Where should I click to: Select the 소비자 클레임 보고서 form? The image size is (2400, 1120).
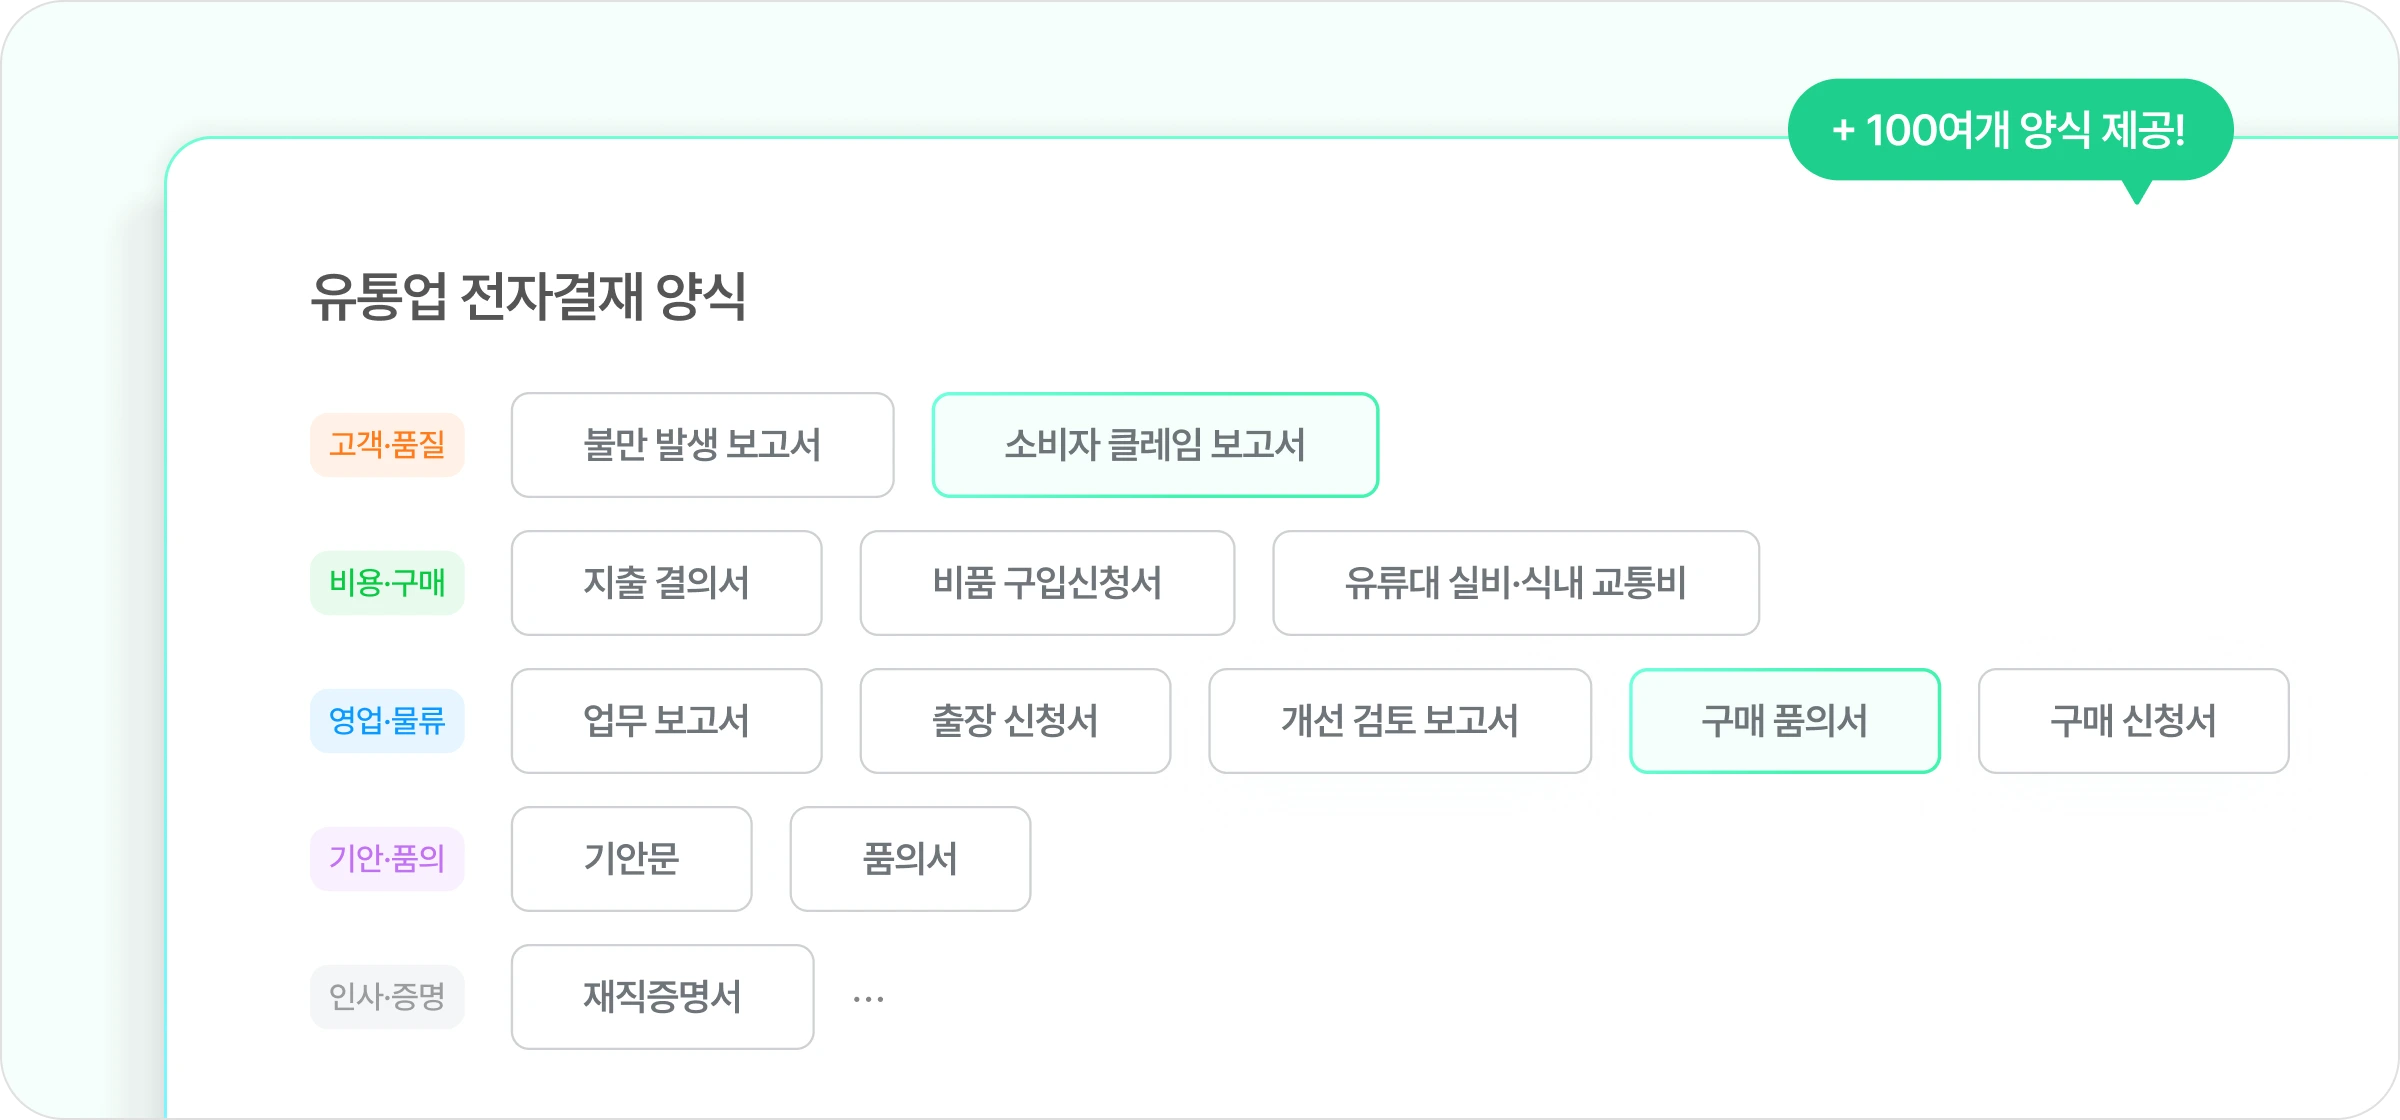(1155, 445)
